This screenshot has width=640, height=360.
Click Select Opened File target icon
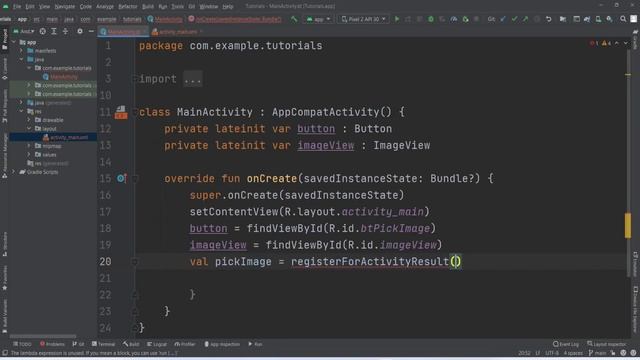[x=42, y=31]
